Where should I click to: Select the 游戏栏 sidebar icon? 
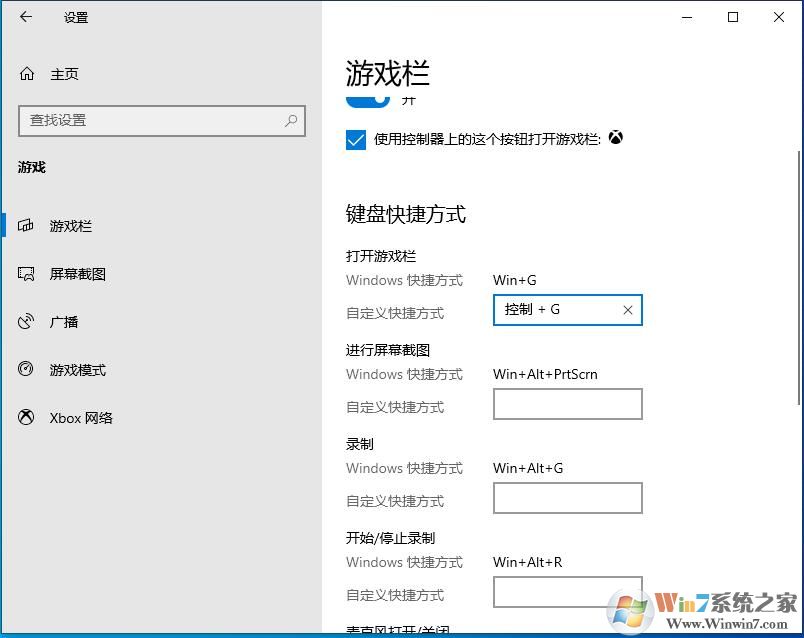pos(27,226)
